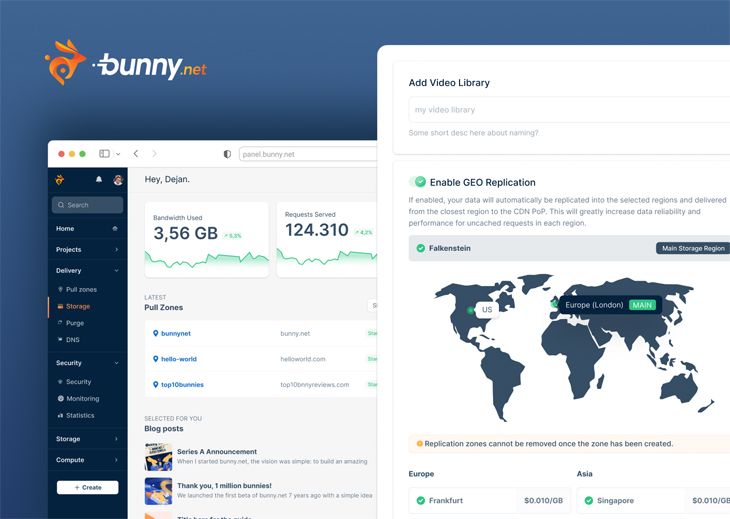This screenshot has width=730, height=519.
Task: Toggle Enable GEO Replication switch
Action: [x=418, y=182]
